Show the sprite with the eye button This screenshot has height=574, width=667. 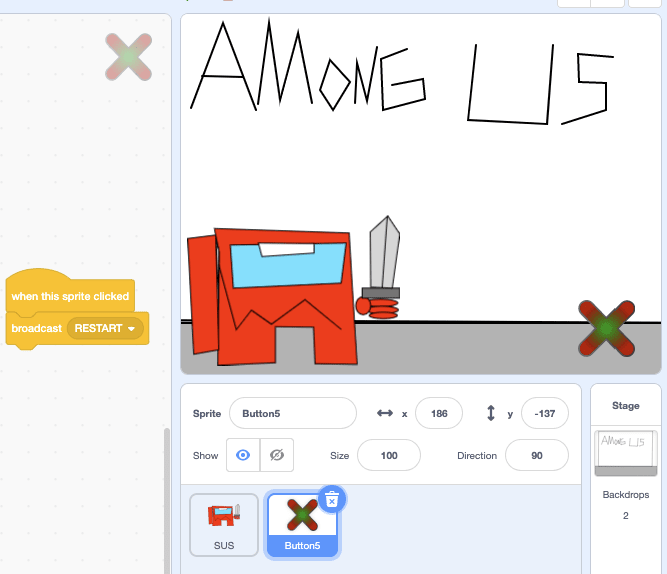click(x=243, y=455)
